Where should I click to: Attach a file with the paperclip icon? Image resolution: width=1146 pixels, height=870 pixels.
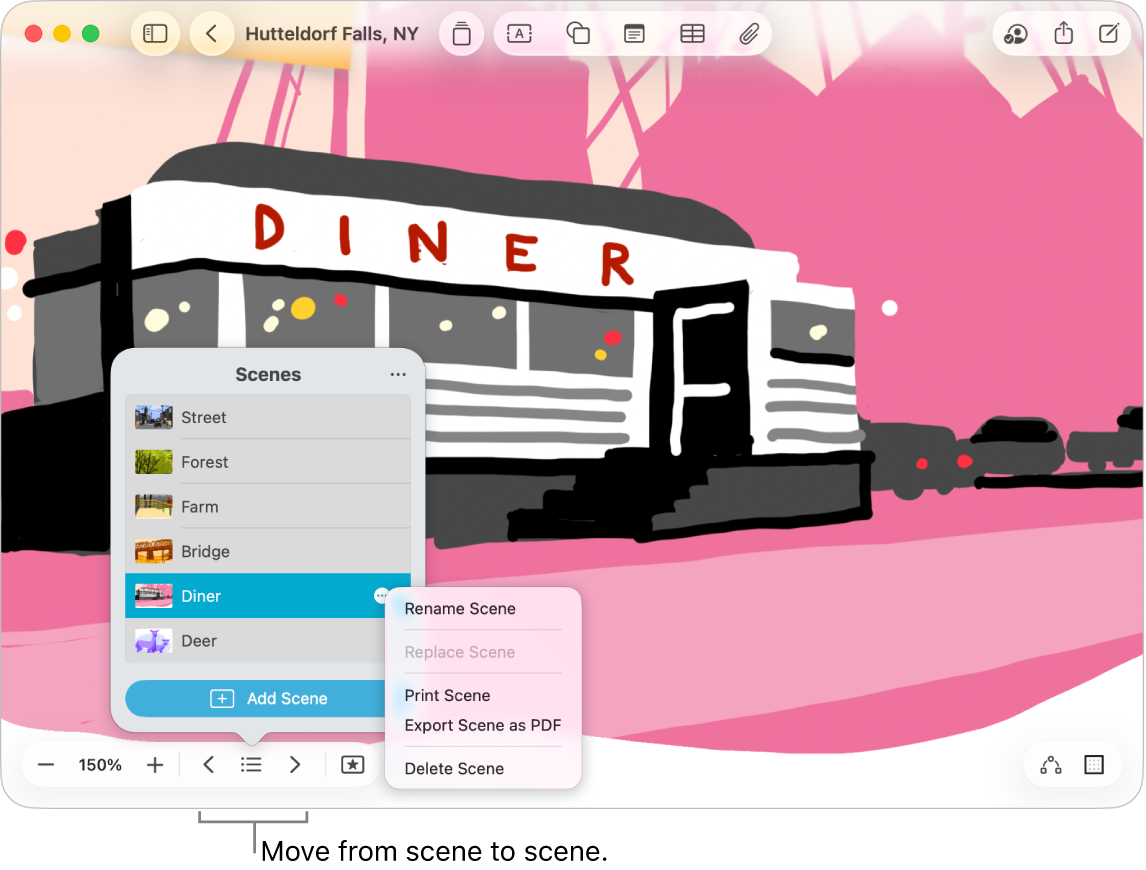tap(748, 33)
